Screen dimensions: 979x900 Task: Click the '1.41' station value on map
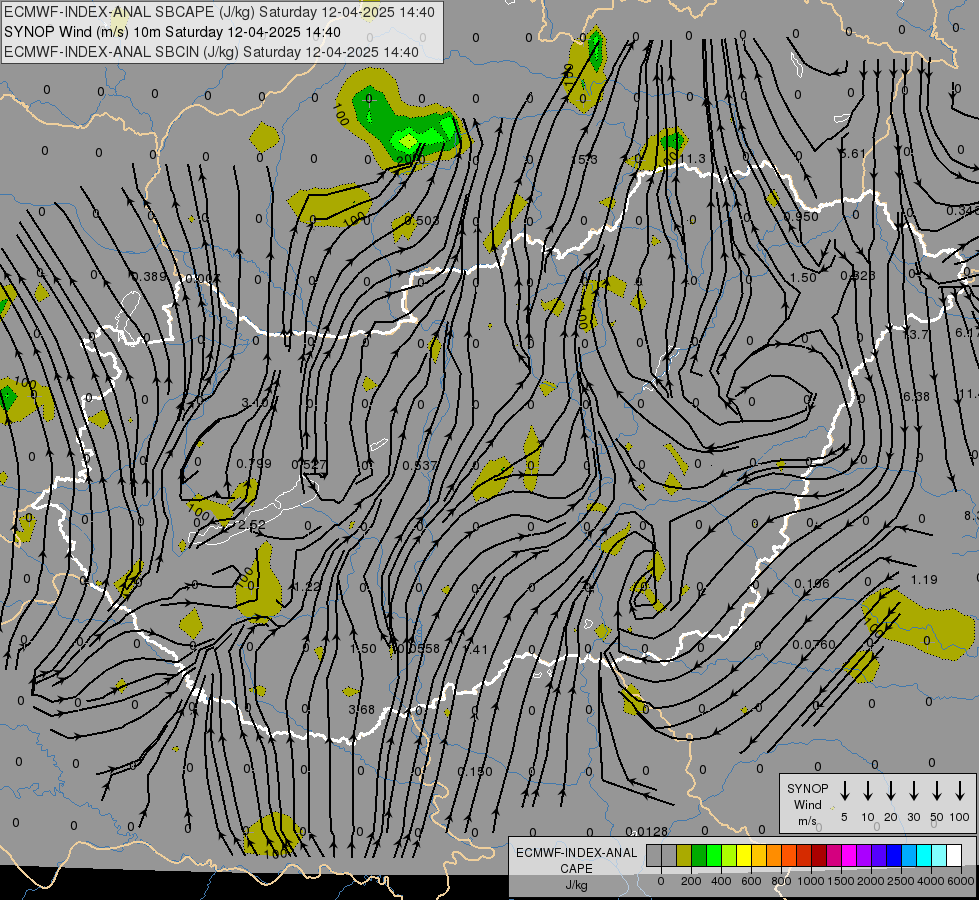click(x=475, y=650)
